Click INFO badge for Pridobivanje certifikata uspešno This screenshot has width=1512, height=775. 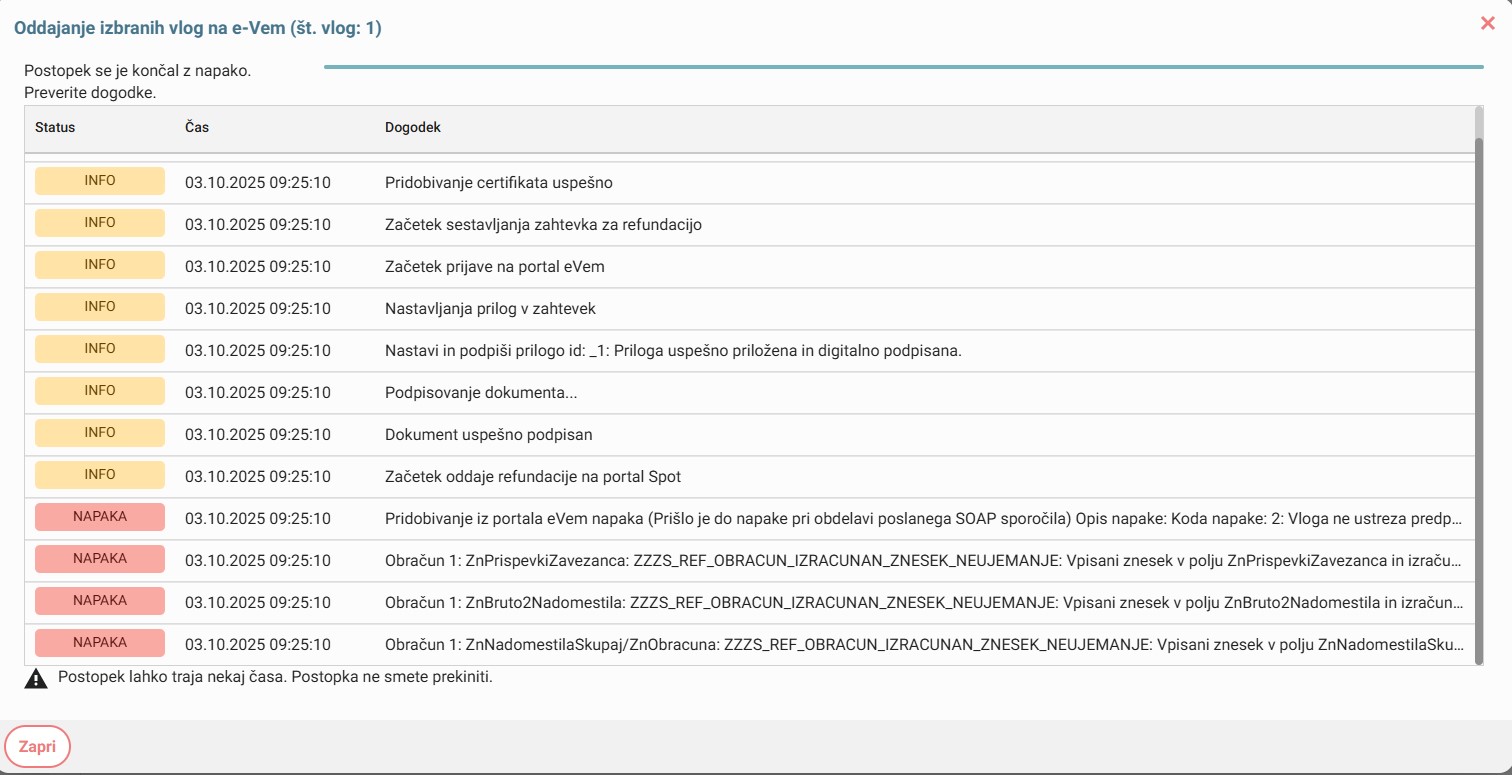100,182
